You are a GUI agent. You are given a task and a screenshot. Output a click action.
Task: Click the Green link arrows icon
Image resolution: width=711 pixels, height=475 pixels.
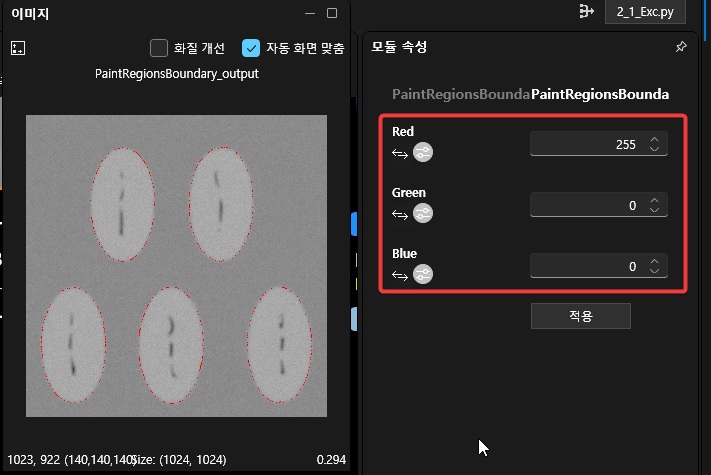[x=400, y=214]
